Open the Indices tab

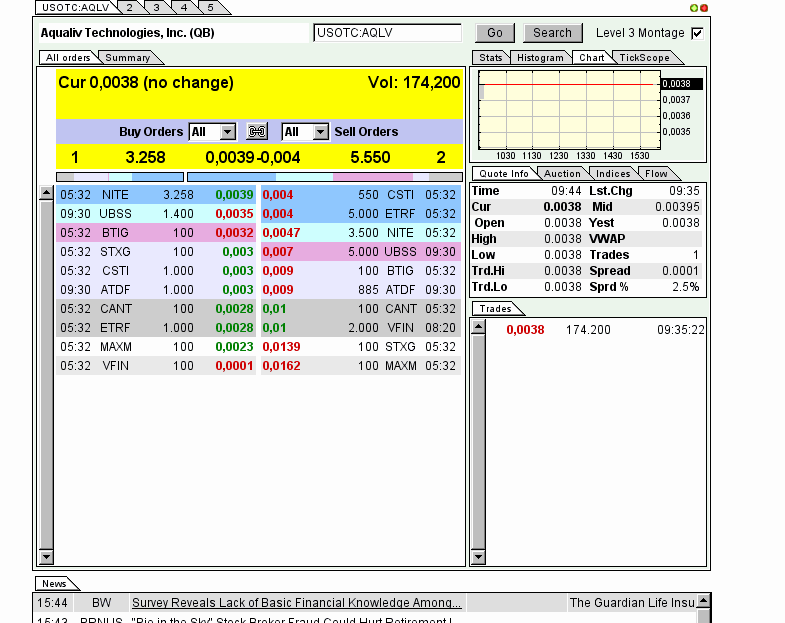pos(613,174)
